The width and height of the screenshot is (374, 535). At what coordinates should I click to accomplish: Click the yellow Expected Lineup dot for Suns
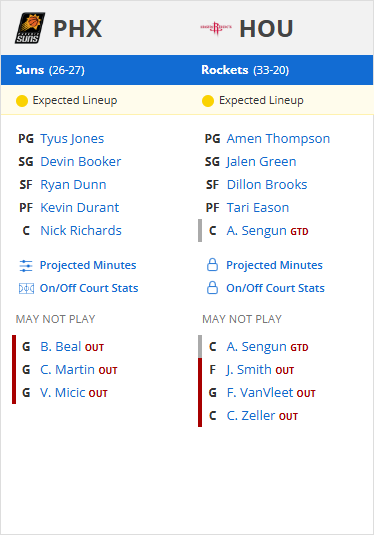click(22, 101)
